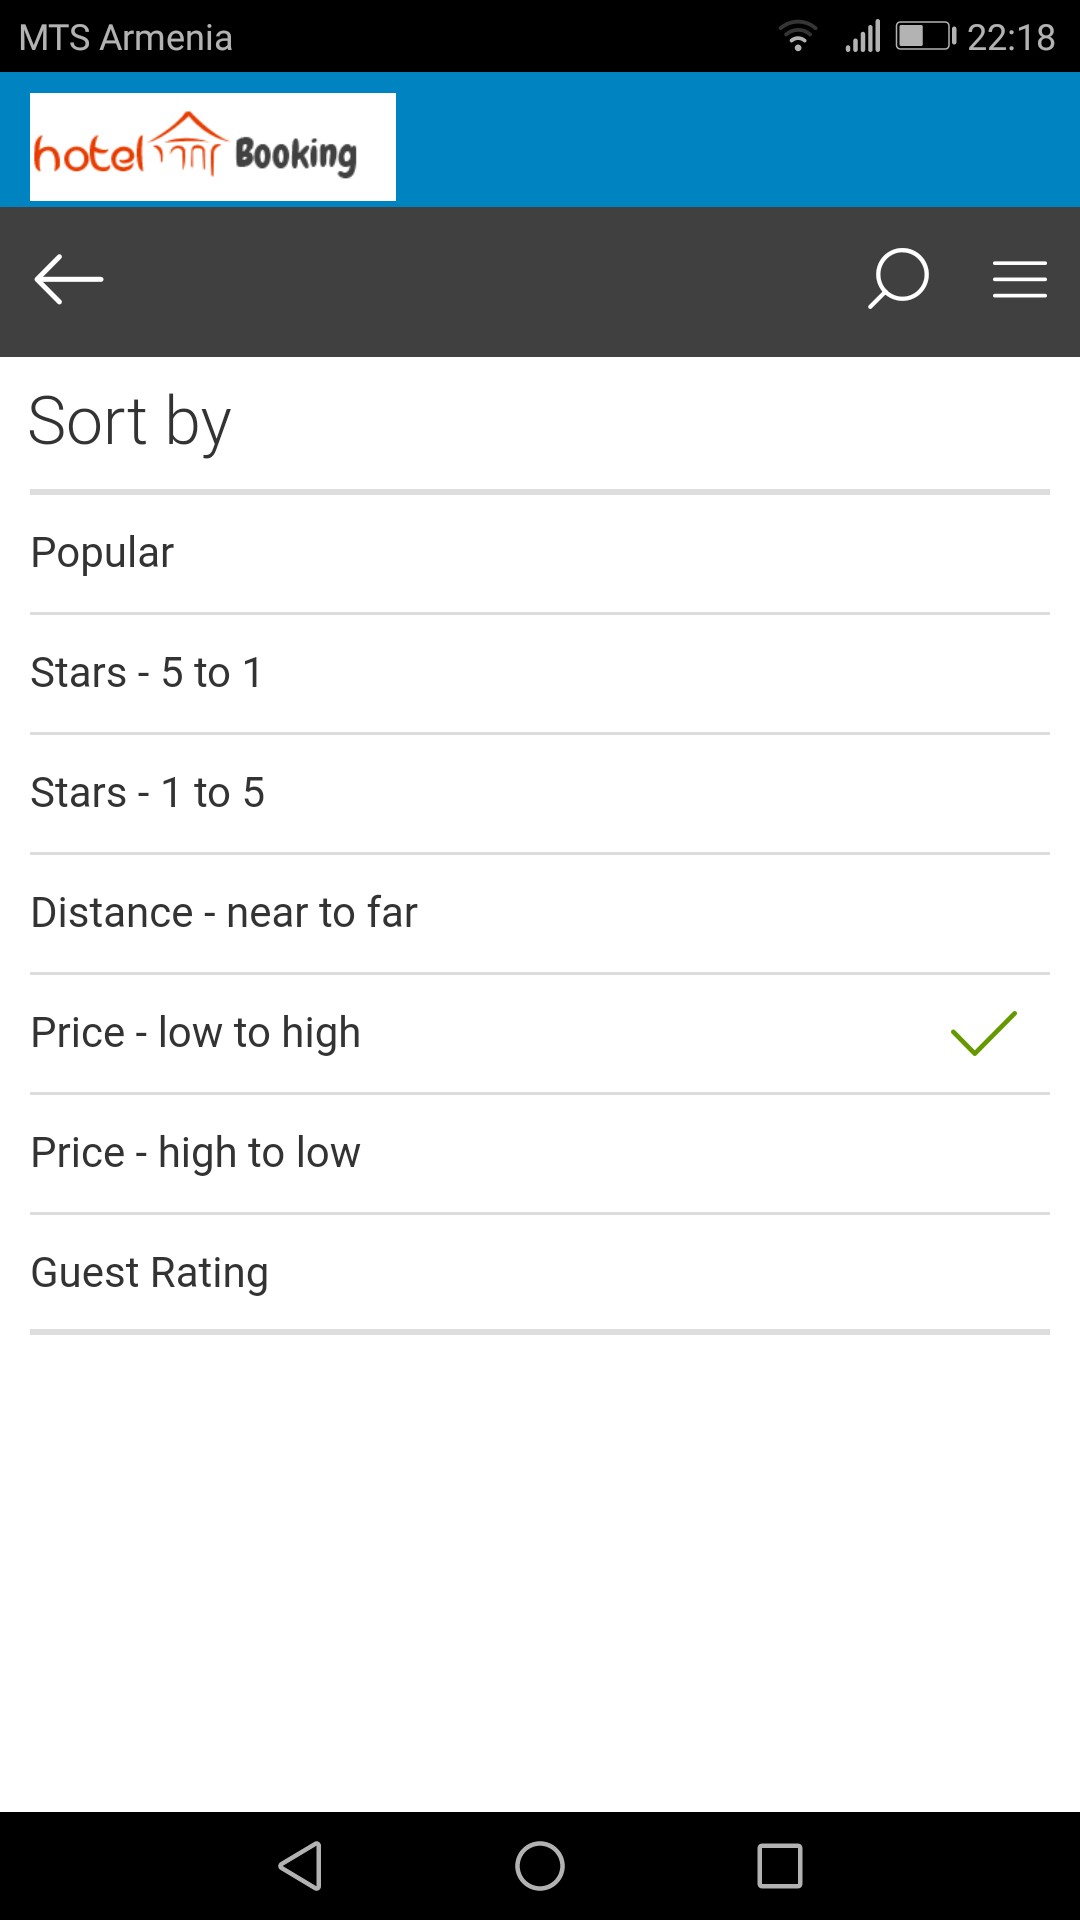Tap the battery status icon
The height and width of the screenshot is (1920, 1080).
[x=925, y=37]
